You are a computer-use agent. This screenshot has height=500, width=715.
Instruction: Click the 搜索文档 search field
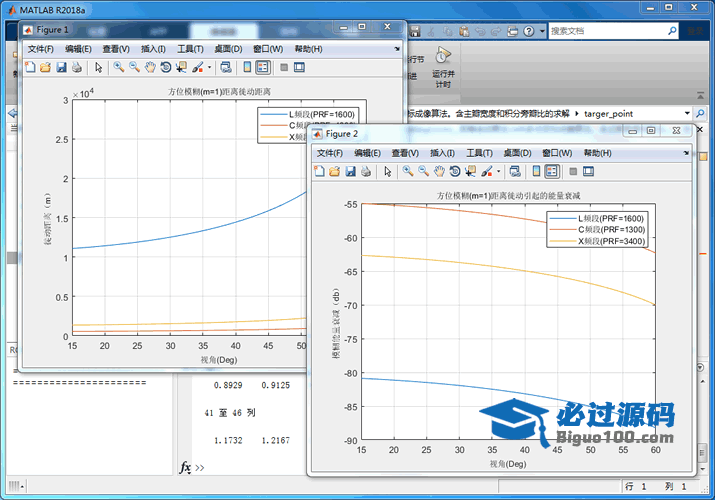607,31
